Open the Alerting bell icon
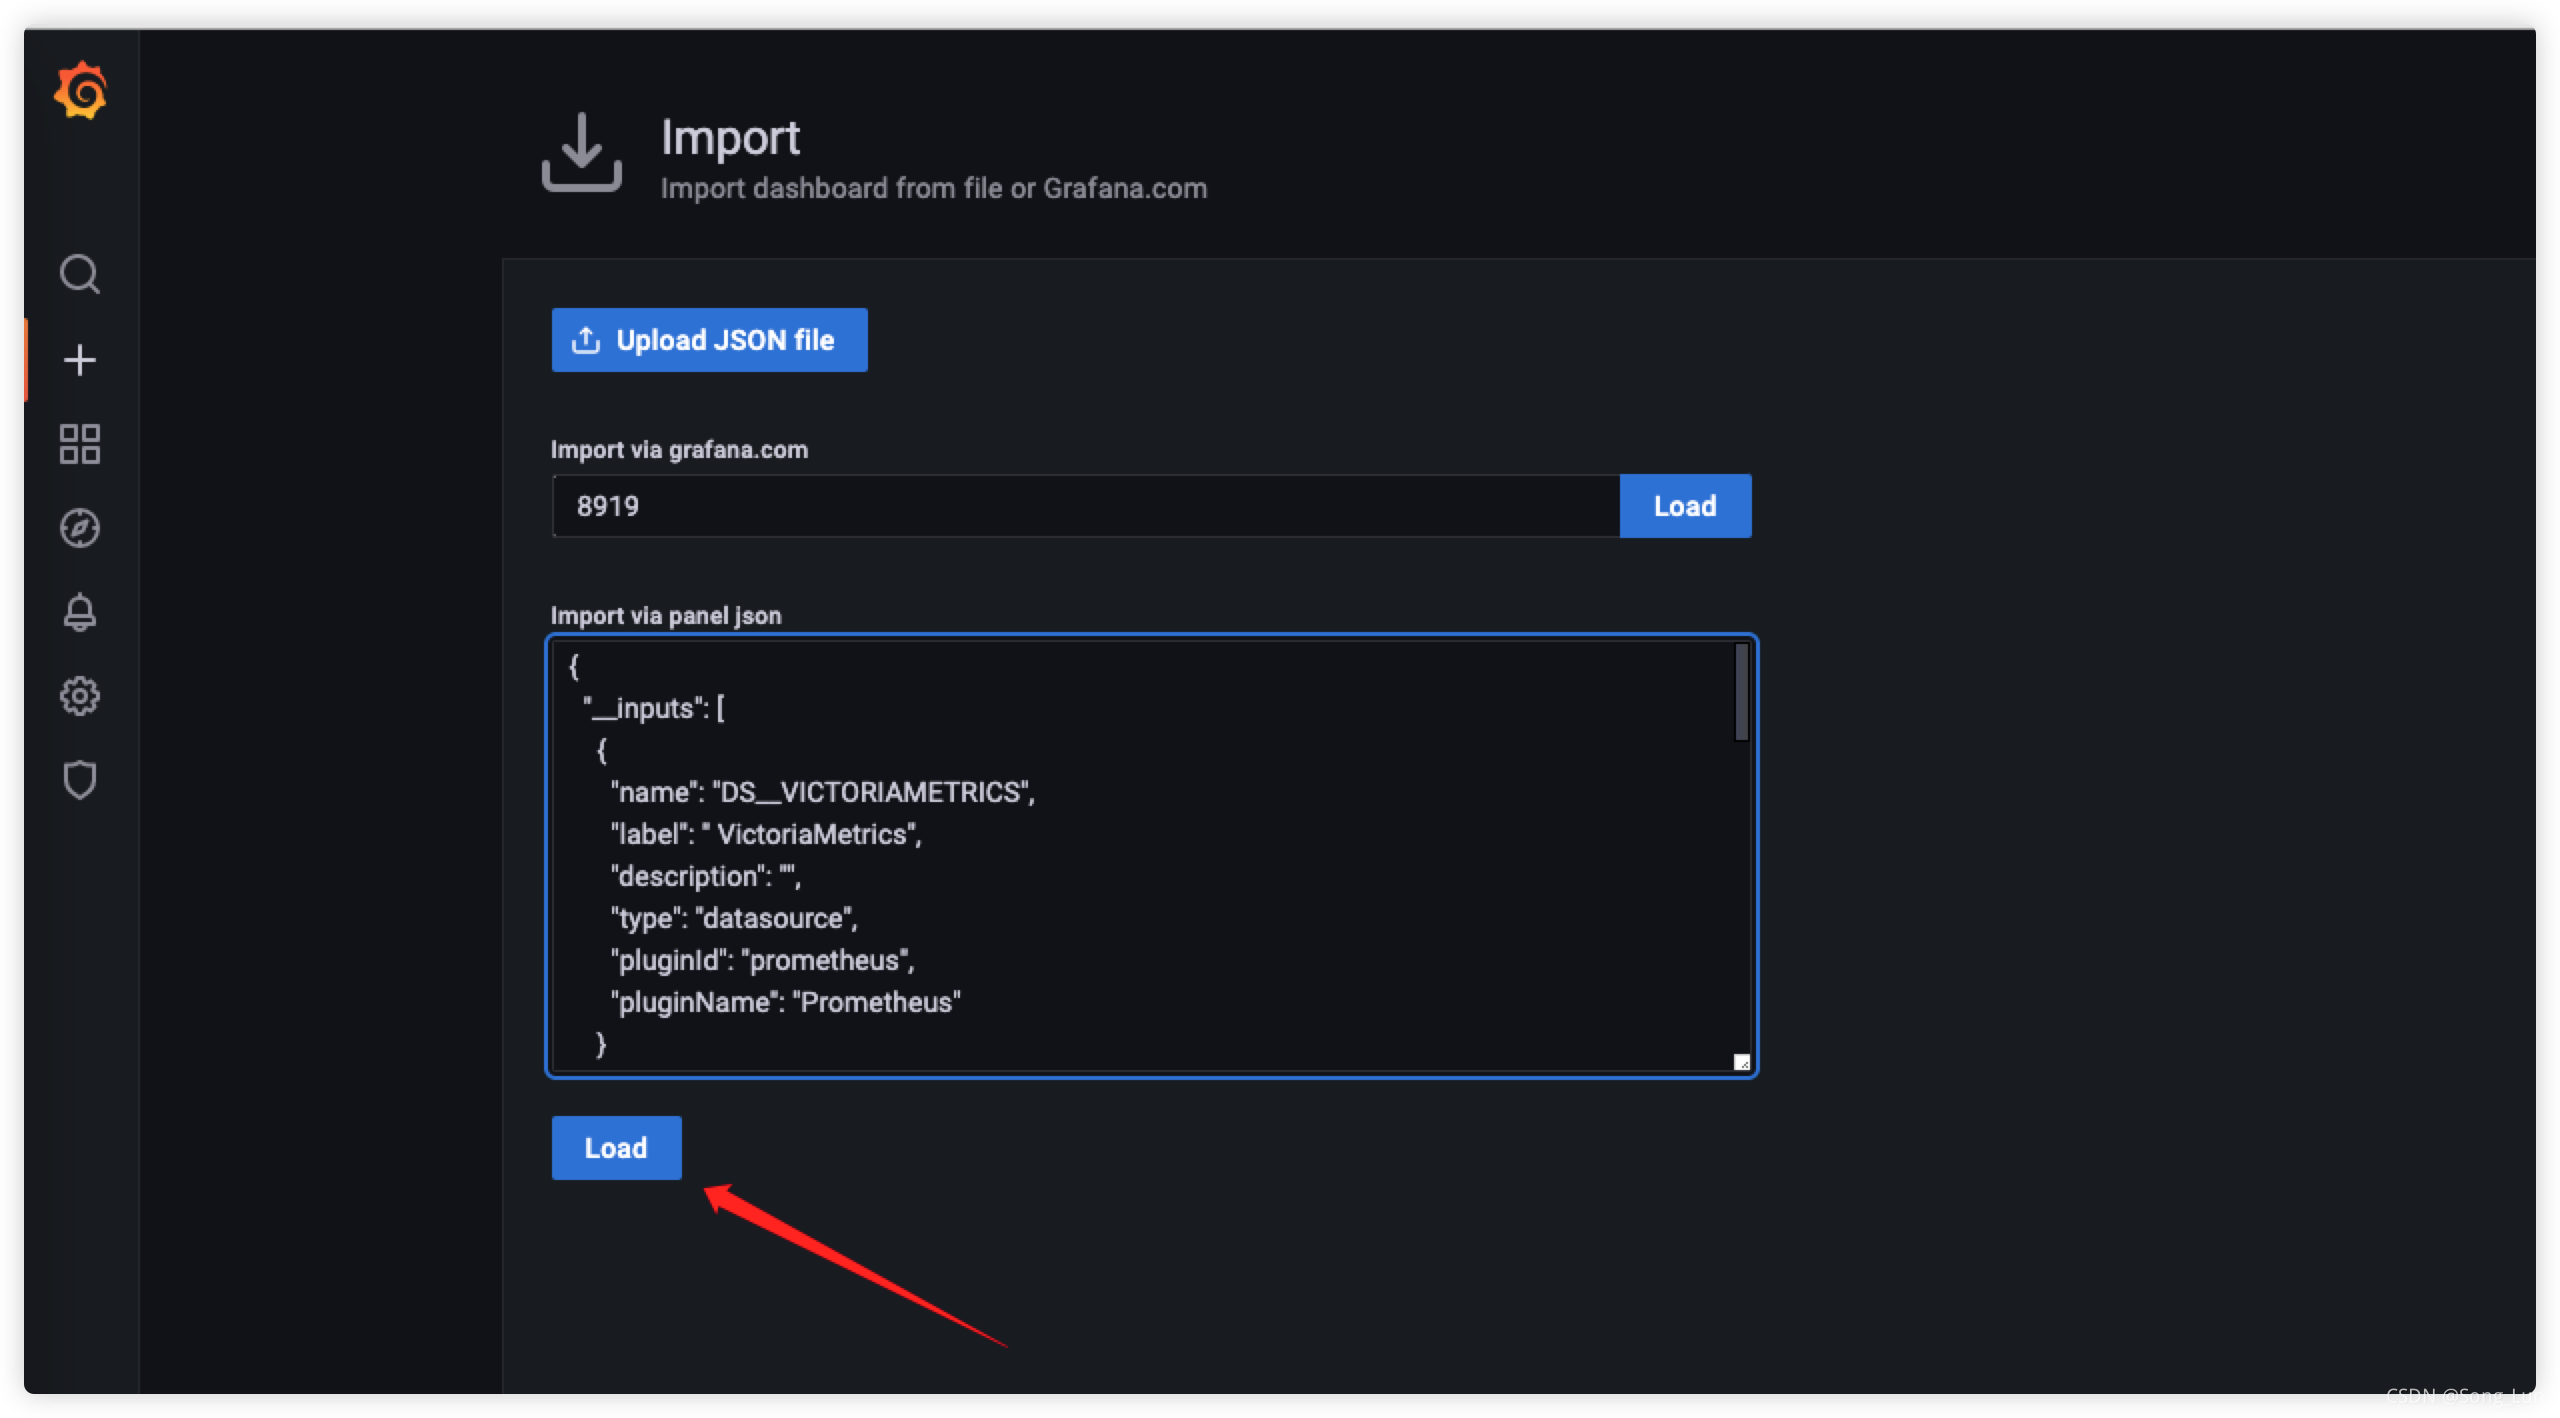This screenshot has height=1418, width=2560. 80,612
